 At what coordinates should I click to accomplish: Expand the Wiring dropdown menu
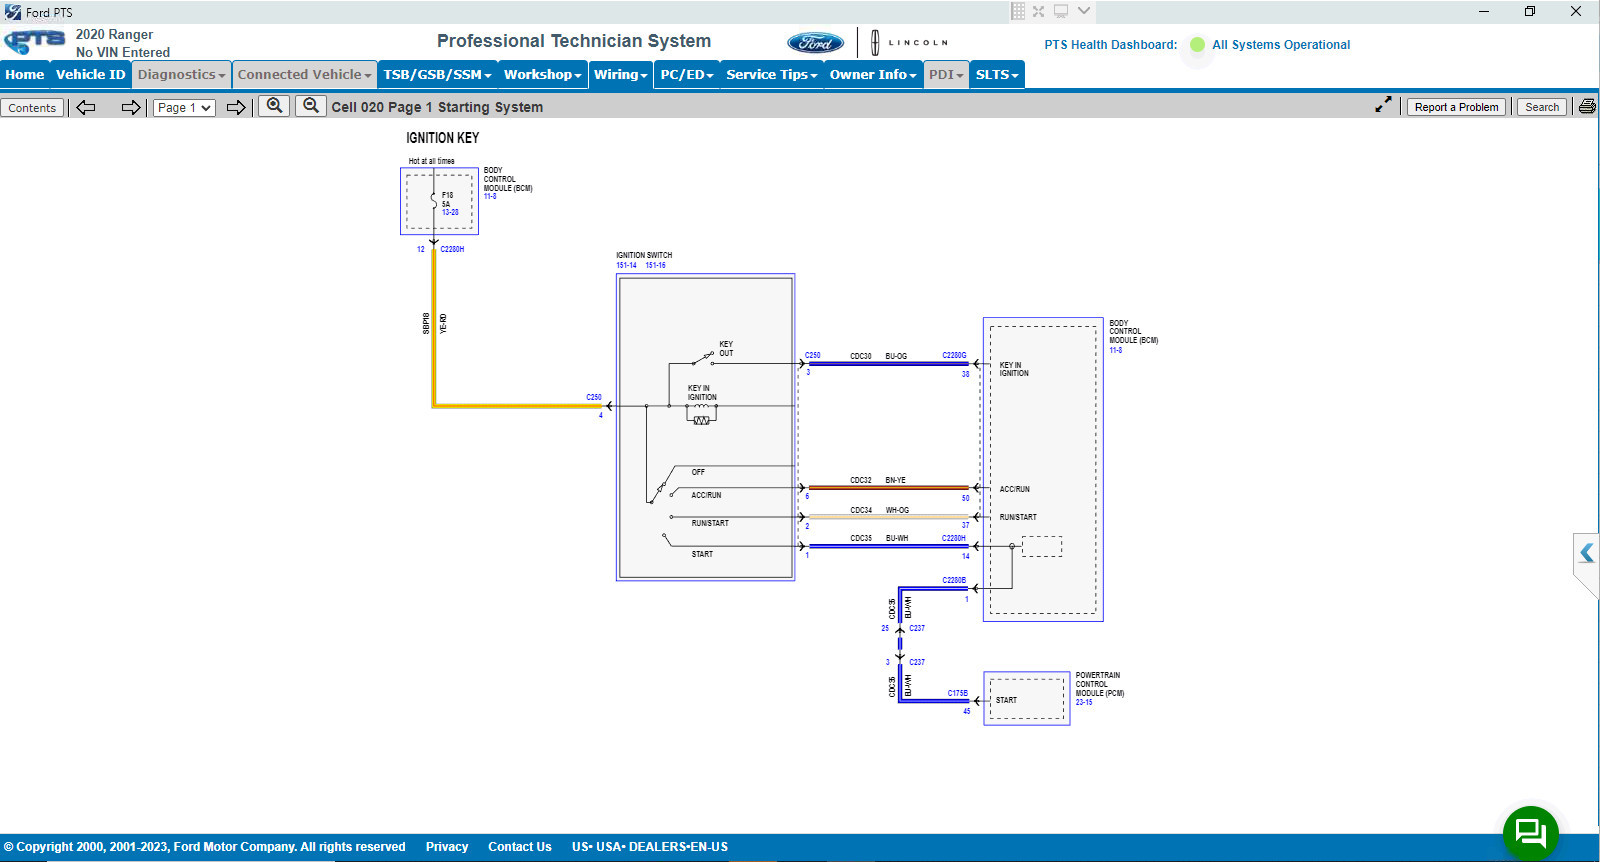pos(620,75)
